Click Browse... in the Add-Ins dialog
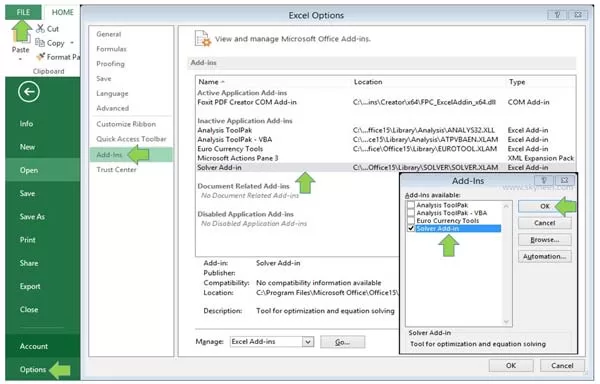This screenshot has height=384, width=600. (545, 240)
